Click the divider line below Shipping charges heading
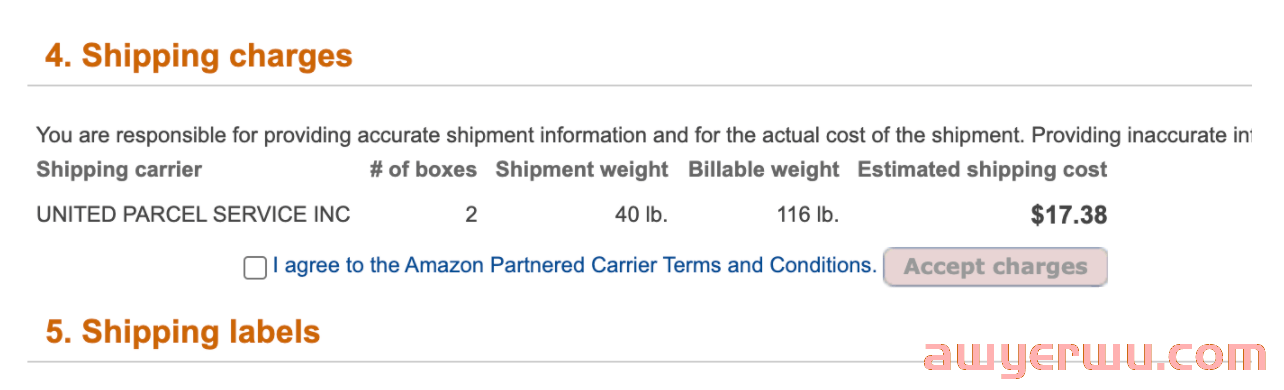The width and height of the screenshot is (1284, 390). [640, 86]
